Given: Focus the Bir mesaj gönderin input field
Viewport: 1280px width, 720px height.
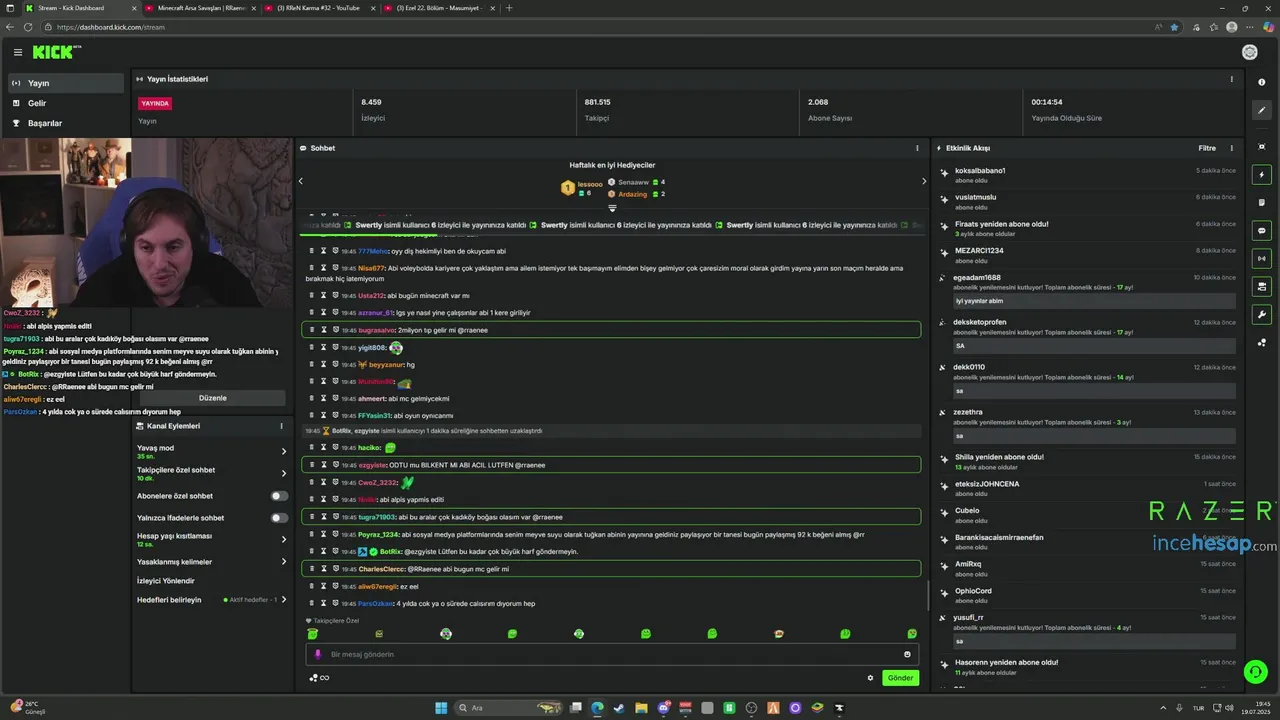Looking at the screenshot, I should [x=610, y=654].
